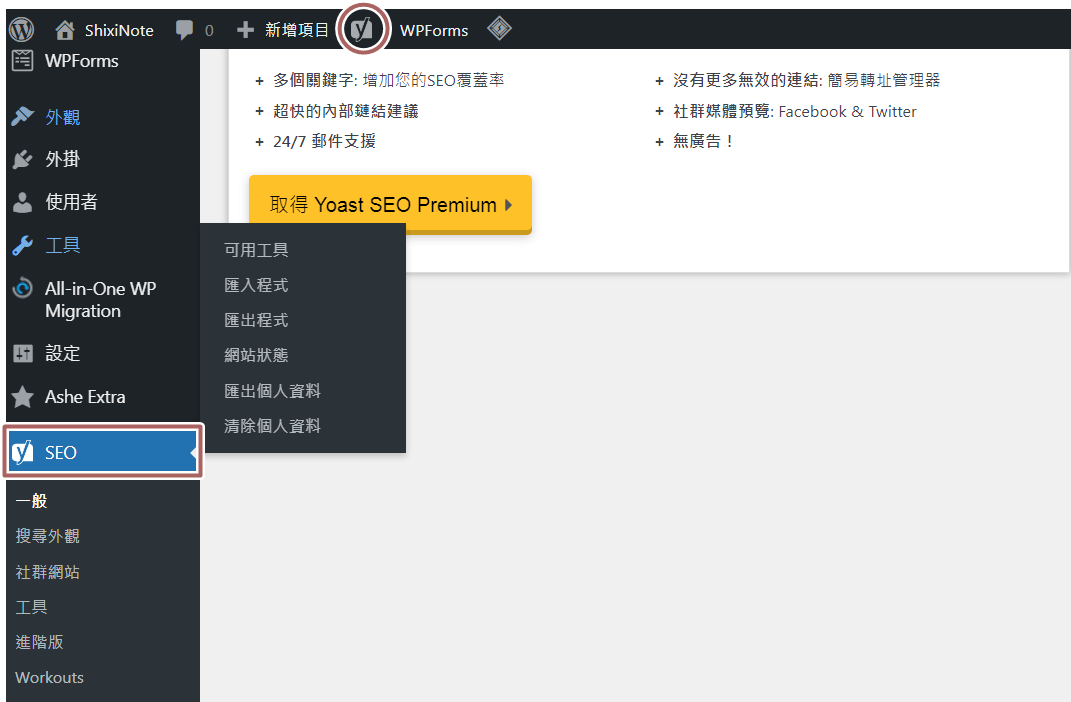Select 匯入程式 in the flyout

[x=256, y=285]
